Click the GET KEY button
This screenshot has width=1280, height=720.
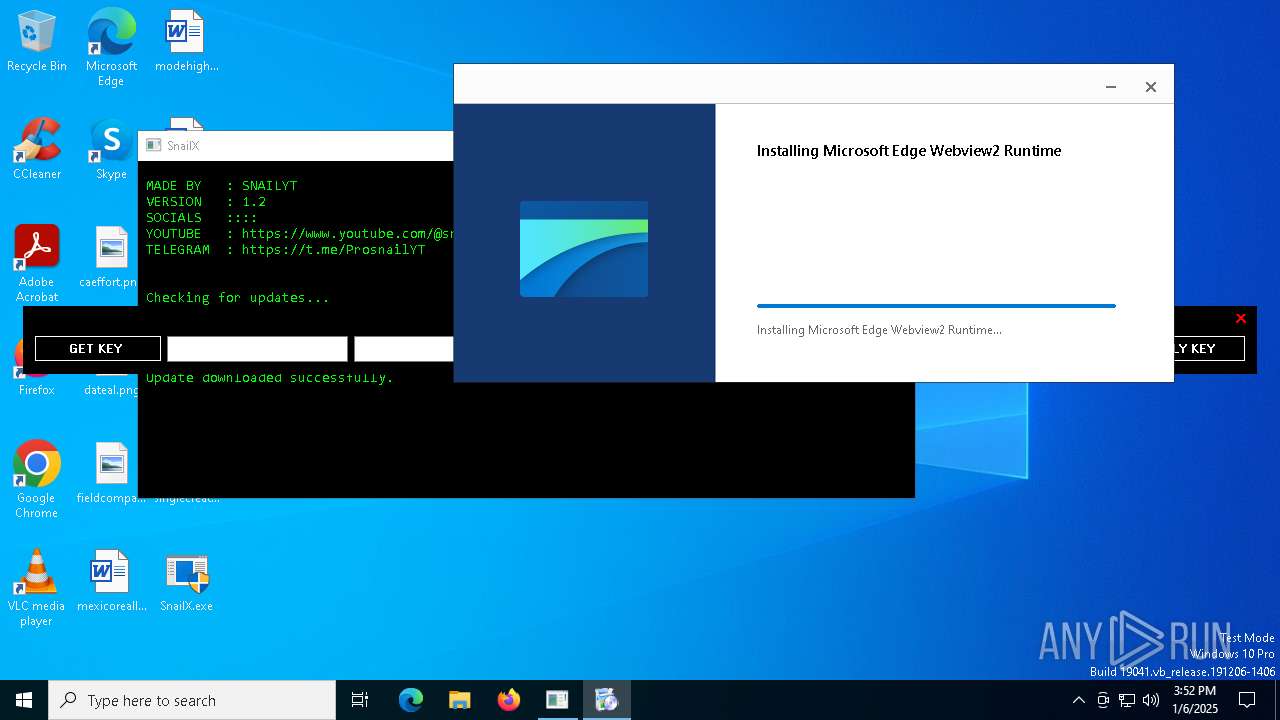[97, 348]
